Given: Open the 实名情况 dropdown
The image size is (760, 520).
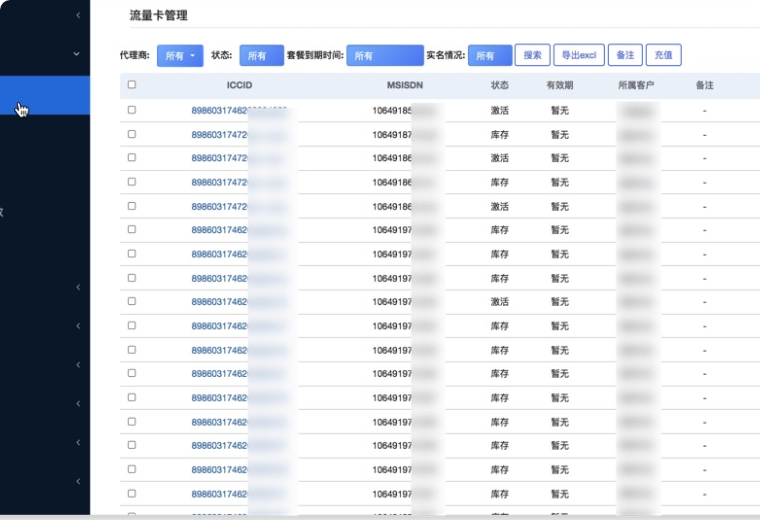Looking at the screenshot, I should [x=489, y=56].
